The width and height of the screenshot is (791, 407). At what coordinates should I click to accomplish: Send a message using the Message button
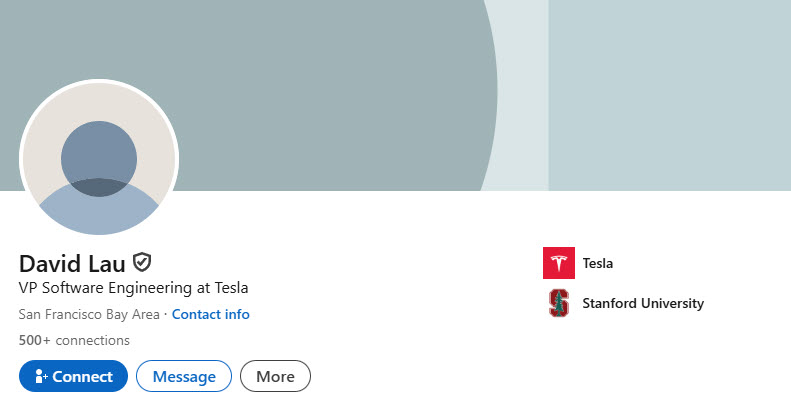click(x=184, y=377)
